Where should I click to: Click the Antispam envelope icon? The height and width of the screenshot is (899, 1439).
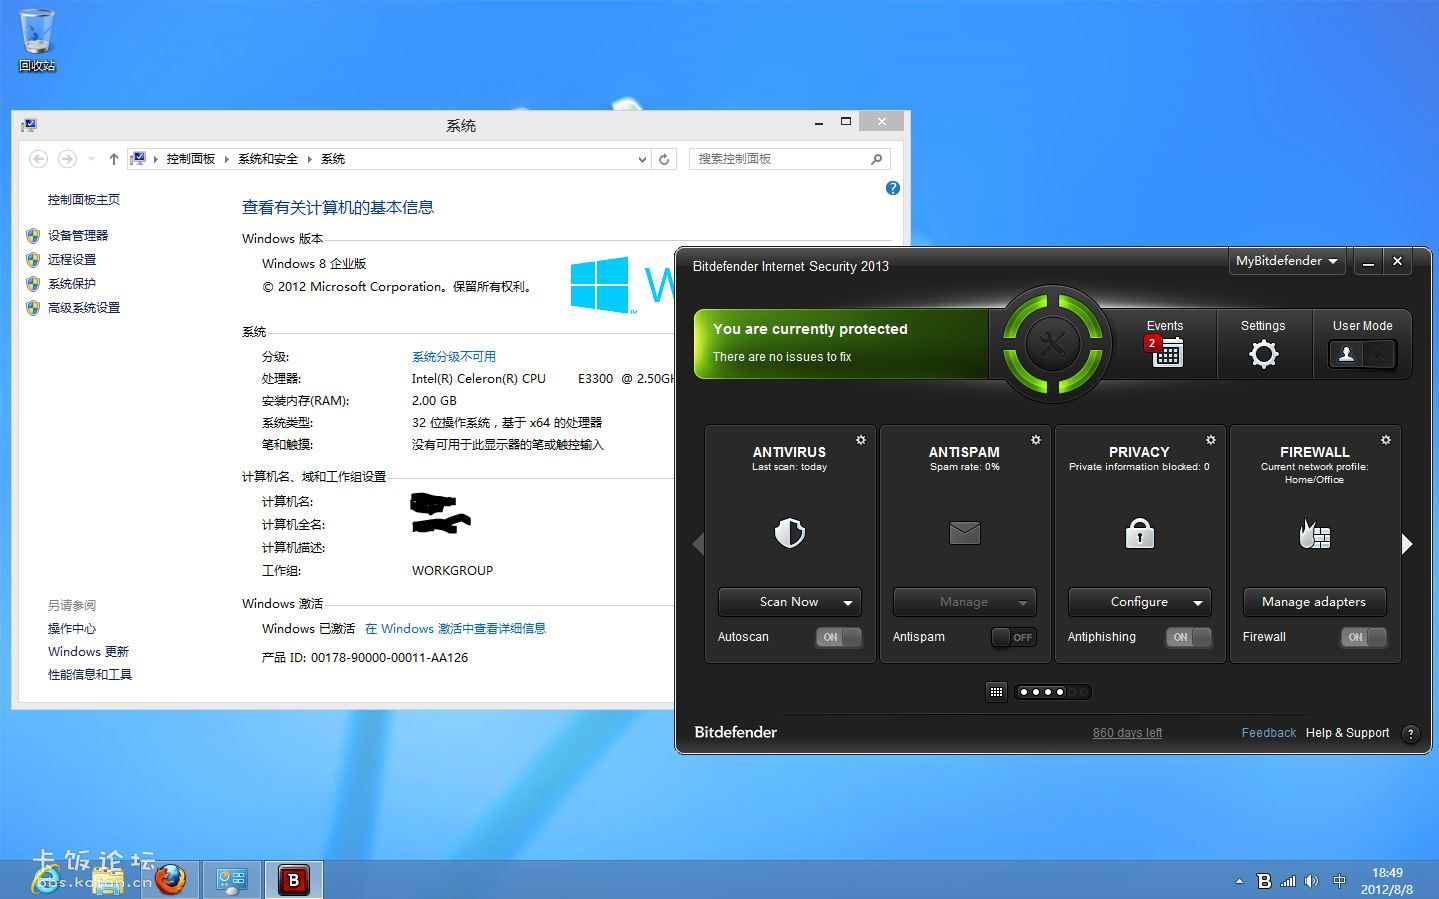pos(964,533)
